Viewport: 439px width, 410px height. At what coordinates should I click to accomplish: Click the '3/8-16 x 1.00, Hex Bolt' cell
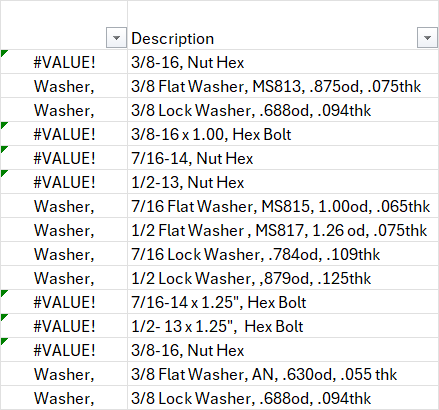[x=283, y=134]
